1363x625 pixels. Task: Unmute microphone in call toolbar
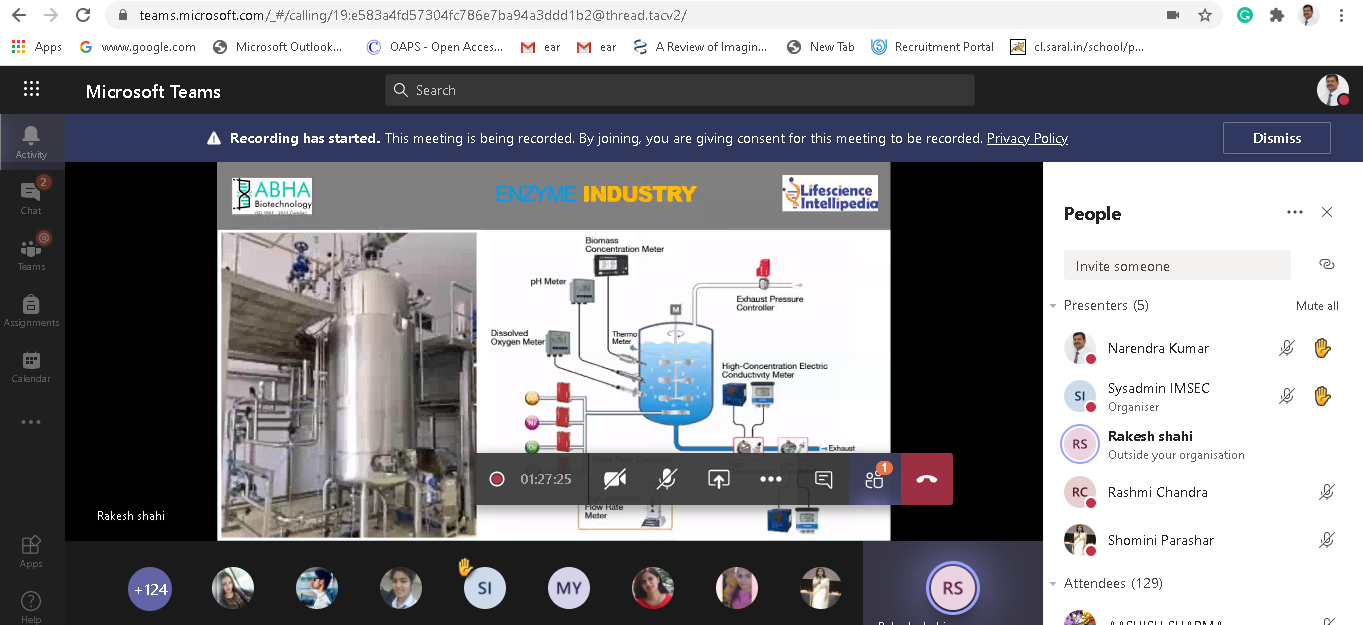tap(666, 479)
